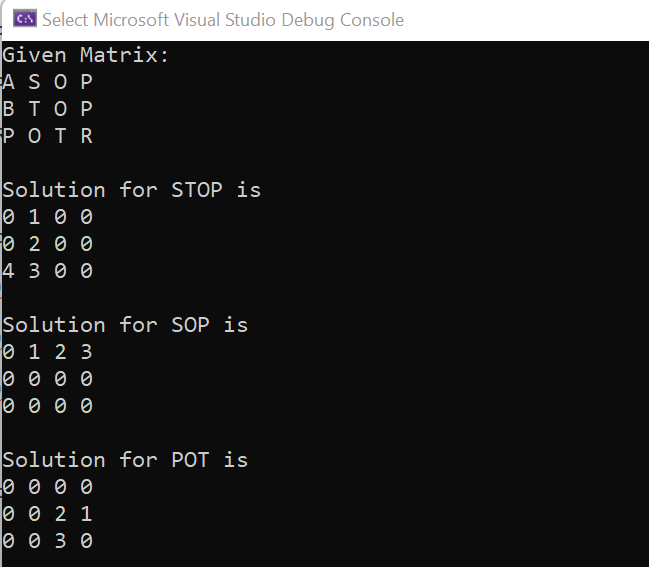The image size is (649, 567).
Task: Click the standalone letter S in the matrix
Action: [x=34, y=82]
